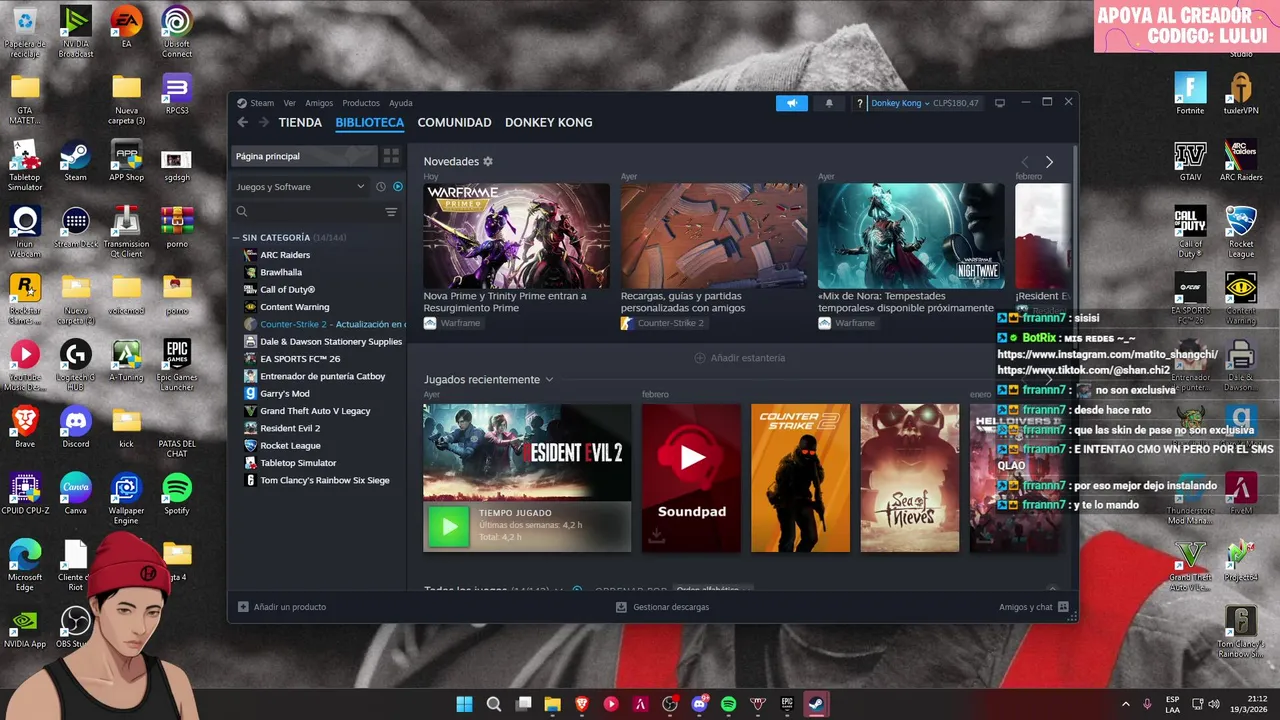Viewport: 1280px width, 720px height.
Task: Toggle ready-to-play filter icon
Action: coord(398,187)
